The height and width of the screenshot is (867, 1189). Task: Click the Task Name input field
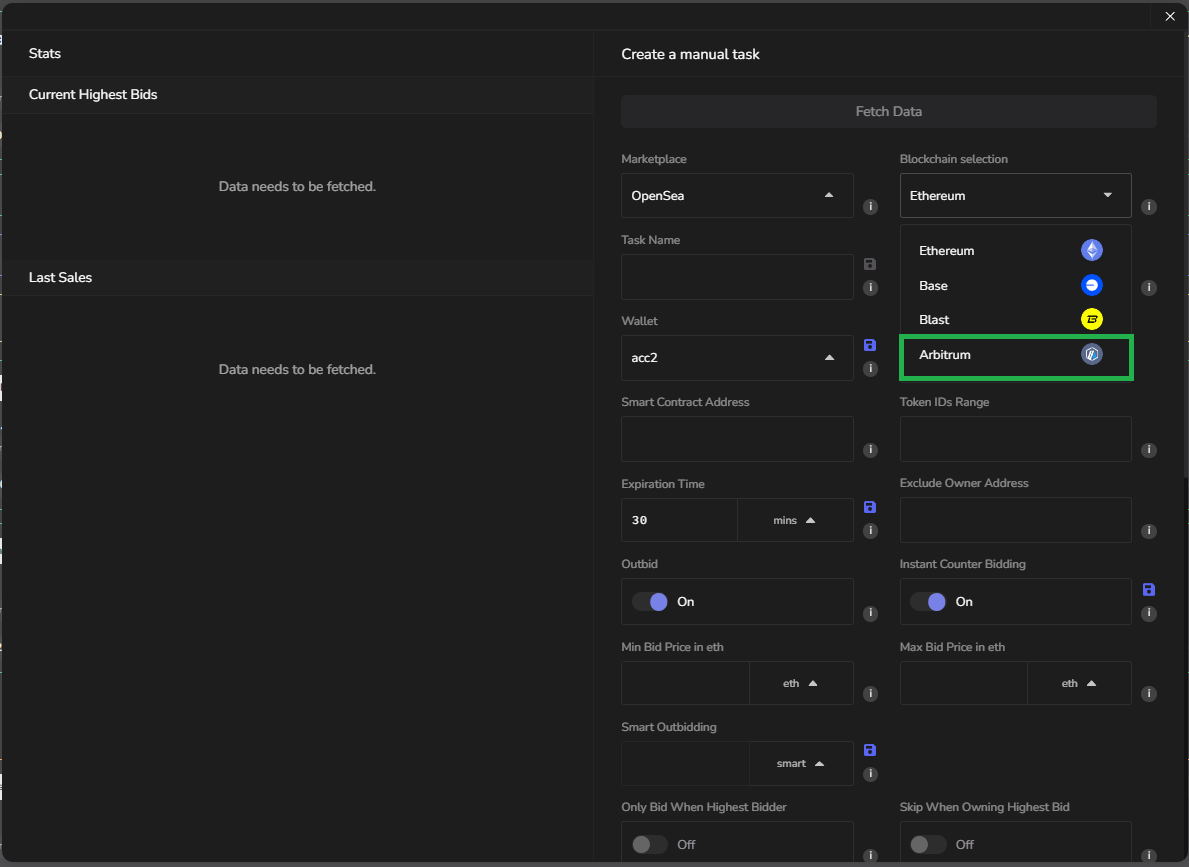coord(737,277)
